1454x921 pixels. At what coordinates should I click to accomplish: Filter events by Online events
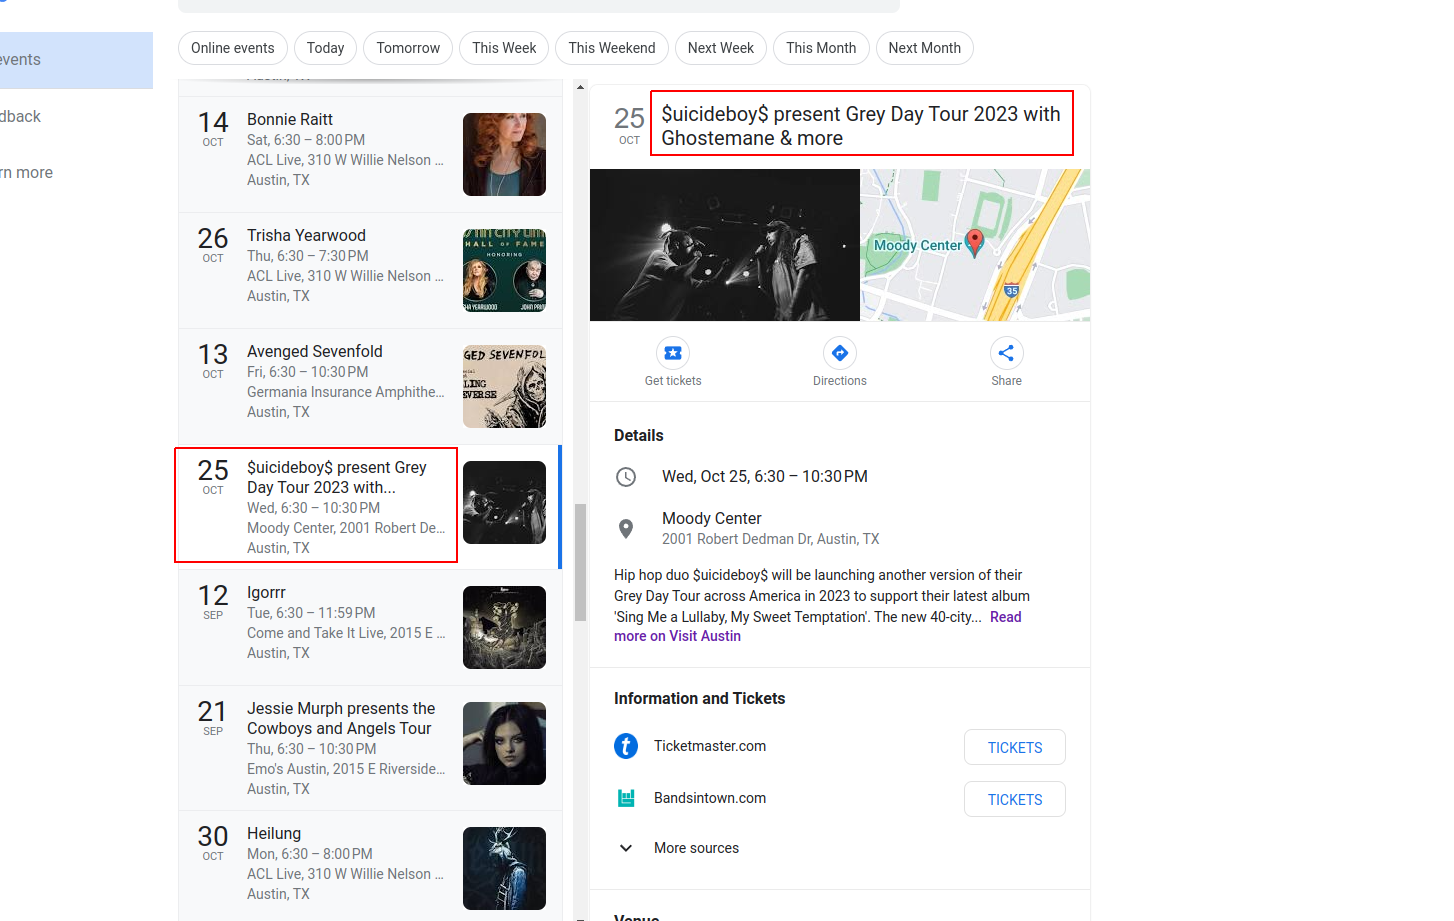click(232, 47)
